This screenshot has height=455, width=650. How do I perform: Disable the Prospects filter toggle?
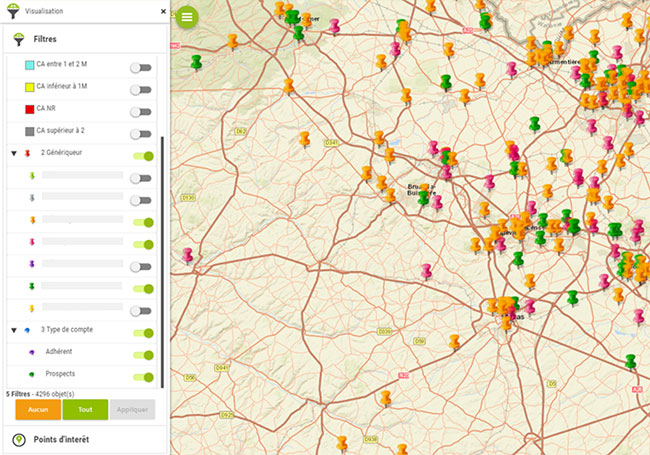[x=142, y=377]
